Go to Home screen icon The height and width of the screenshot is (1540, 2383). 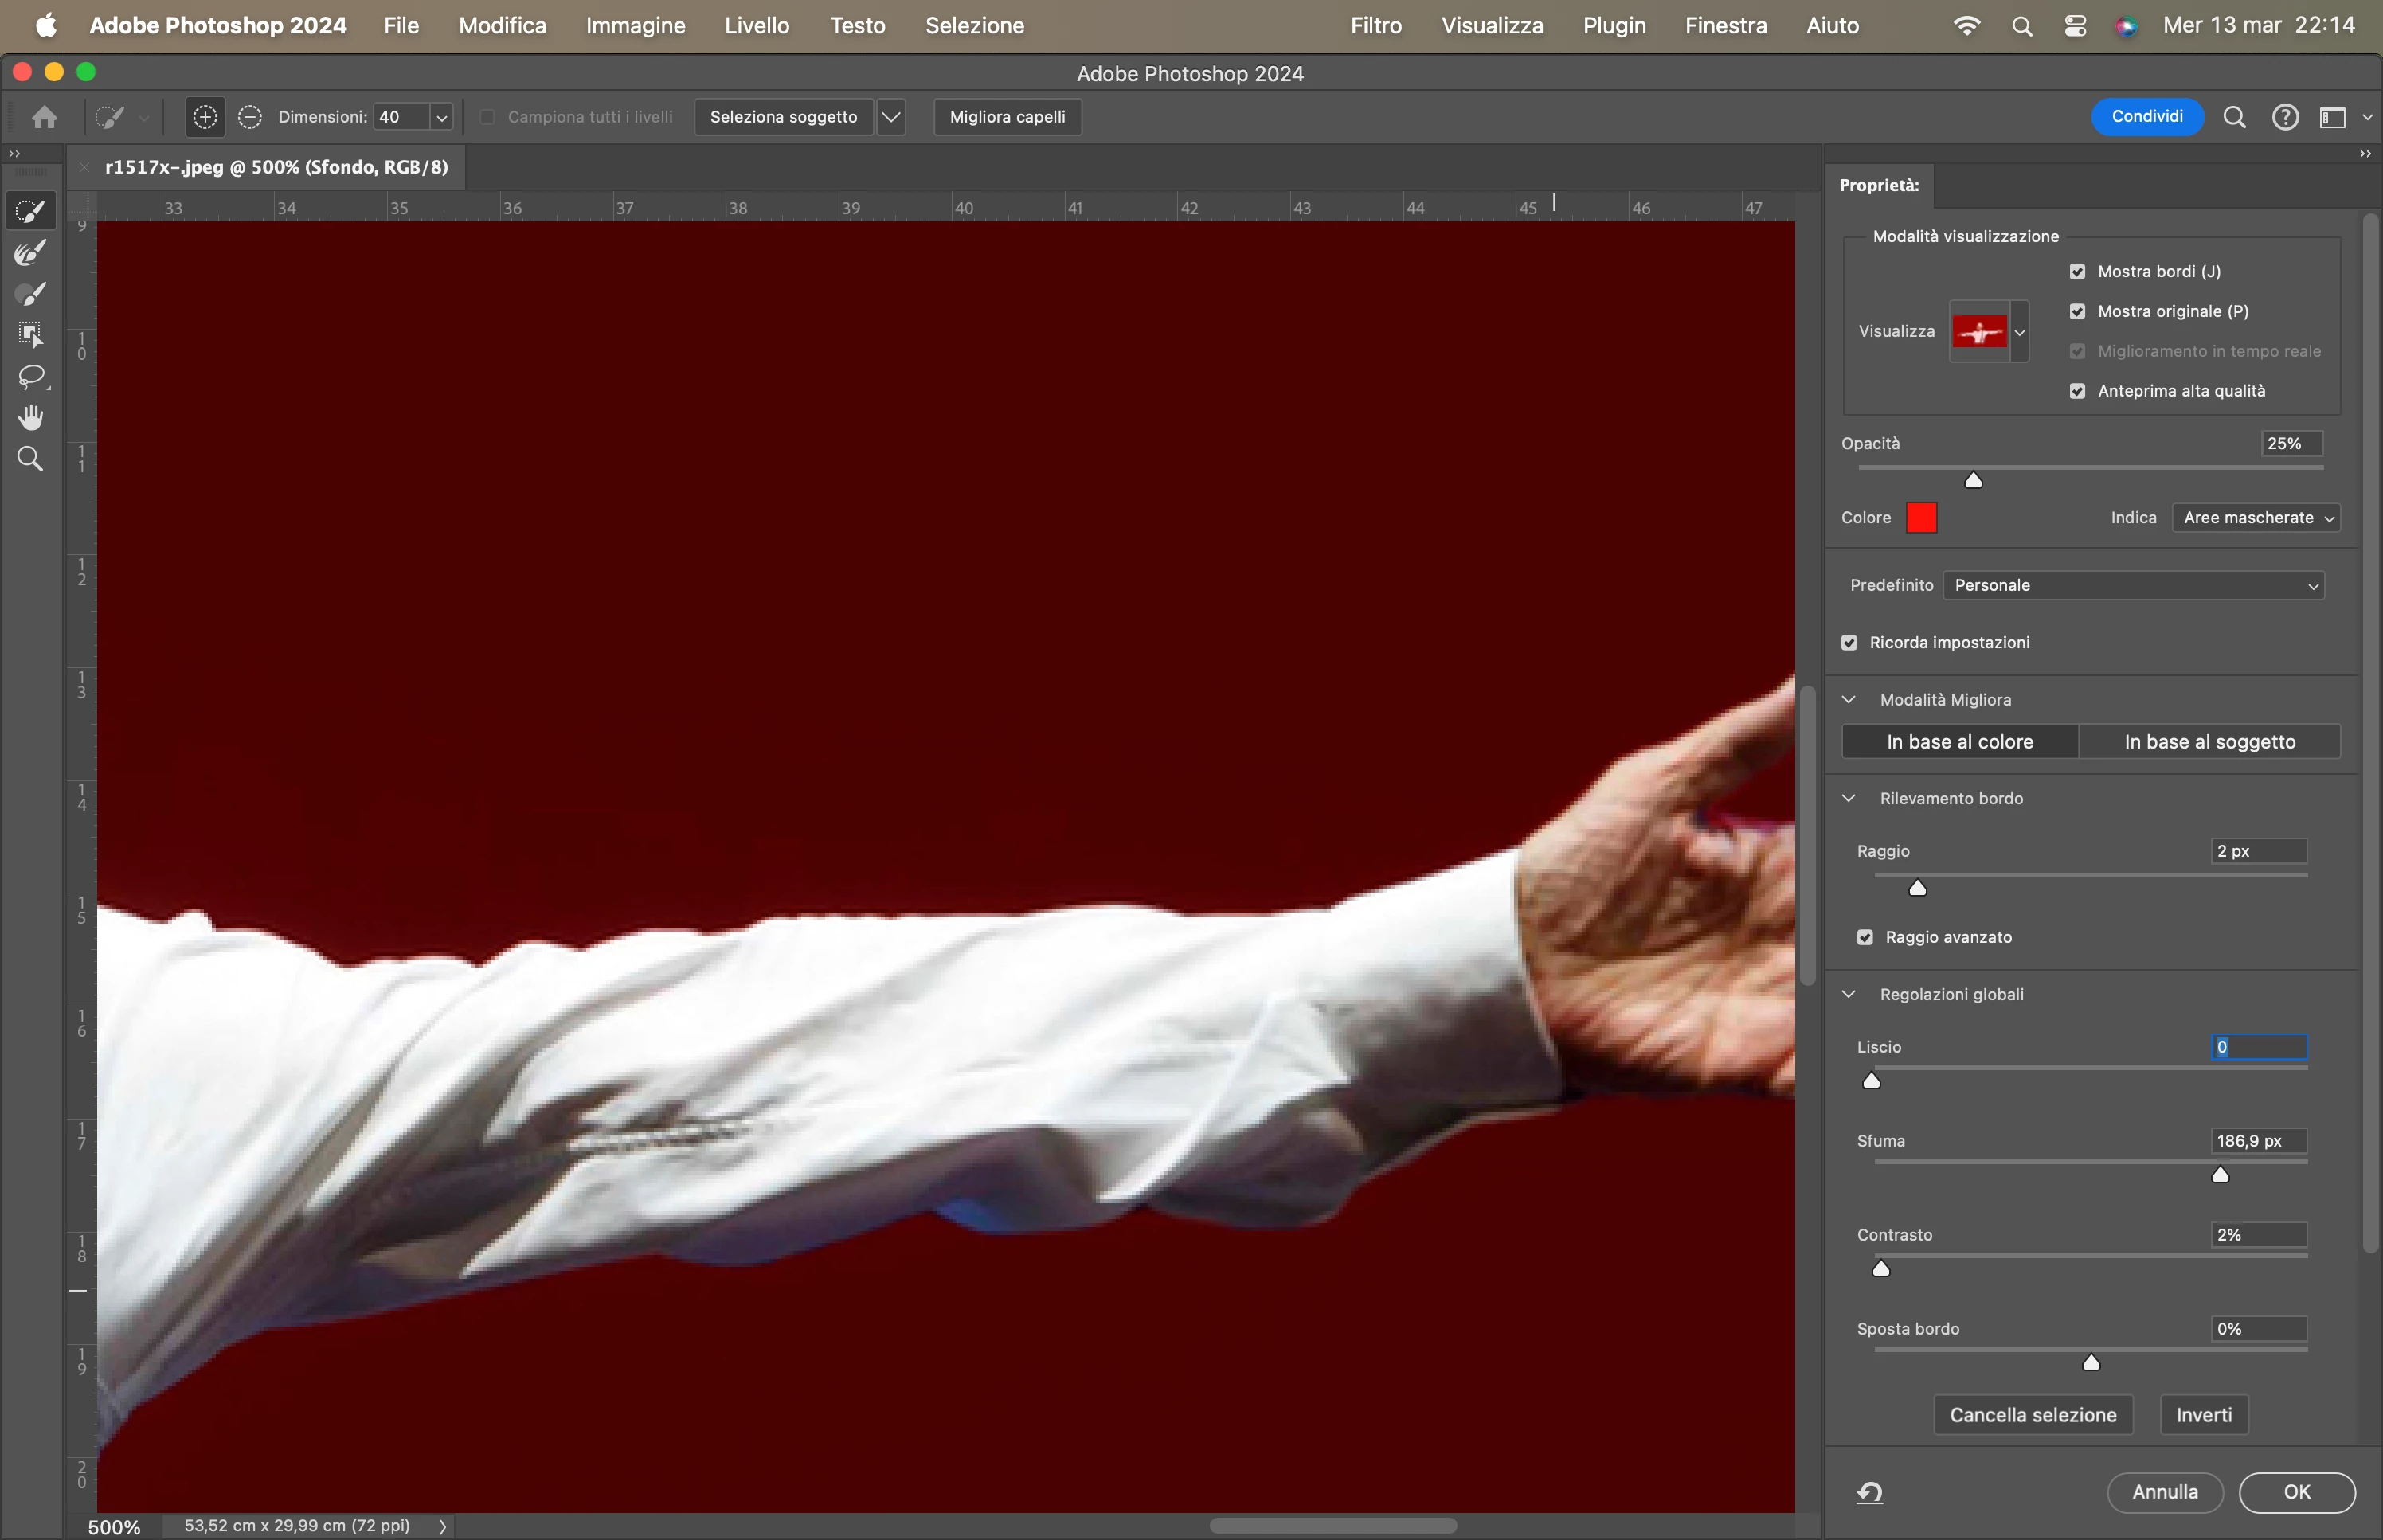tap(44, 117)
